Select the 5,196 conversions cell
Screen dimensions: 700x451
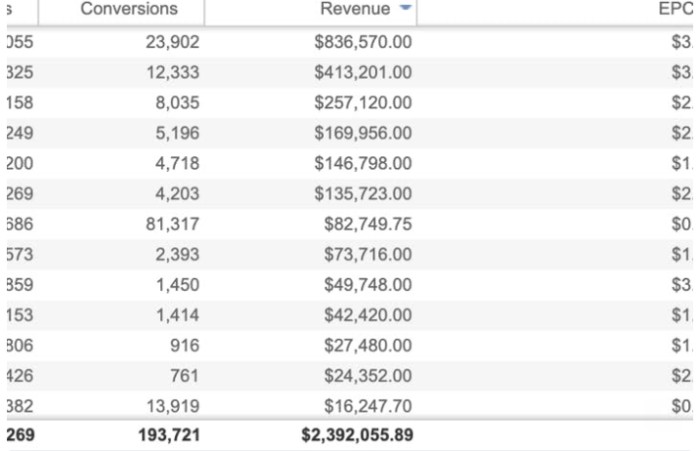coord(177,133)
